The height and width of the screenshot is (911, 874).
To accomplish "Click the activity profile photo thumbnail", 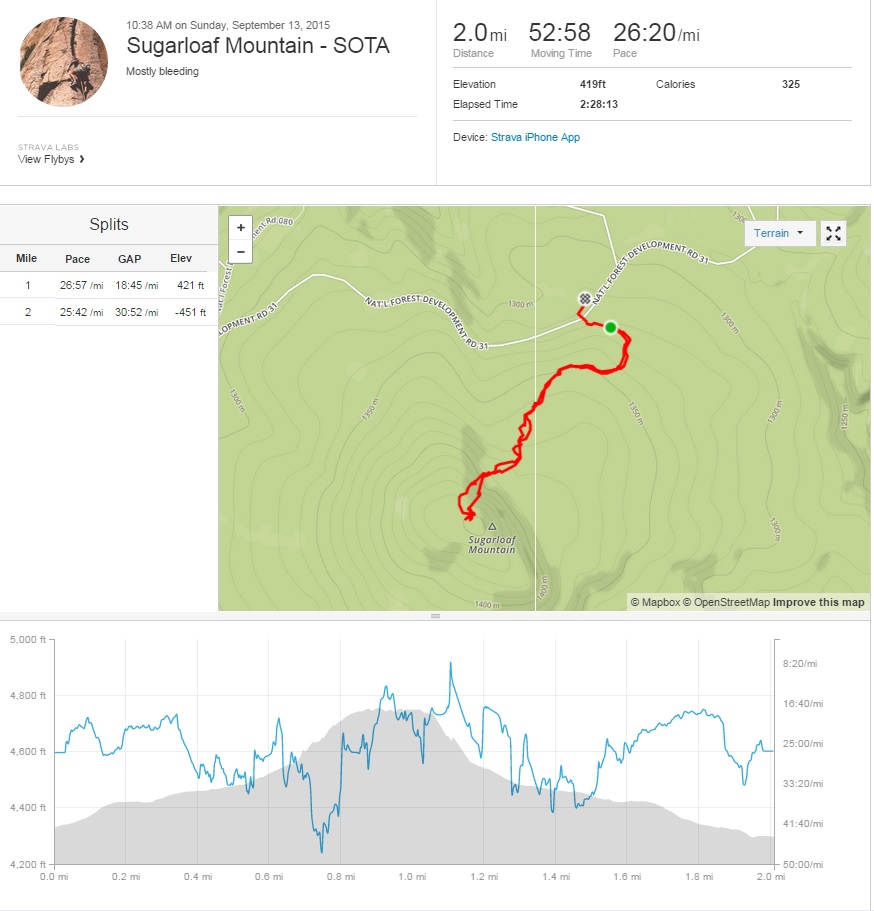I will coord(63,61).
